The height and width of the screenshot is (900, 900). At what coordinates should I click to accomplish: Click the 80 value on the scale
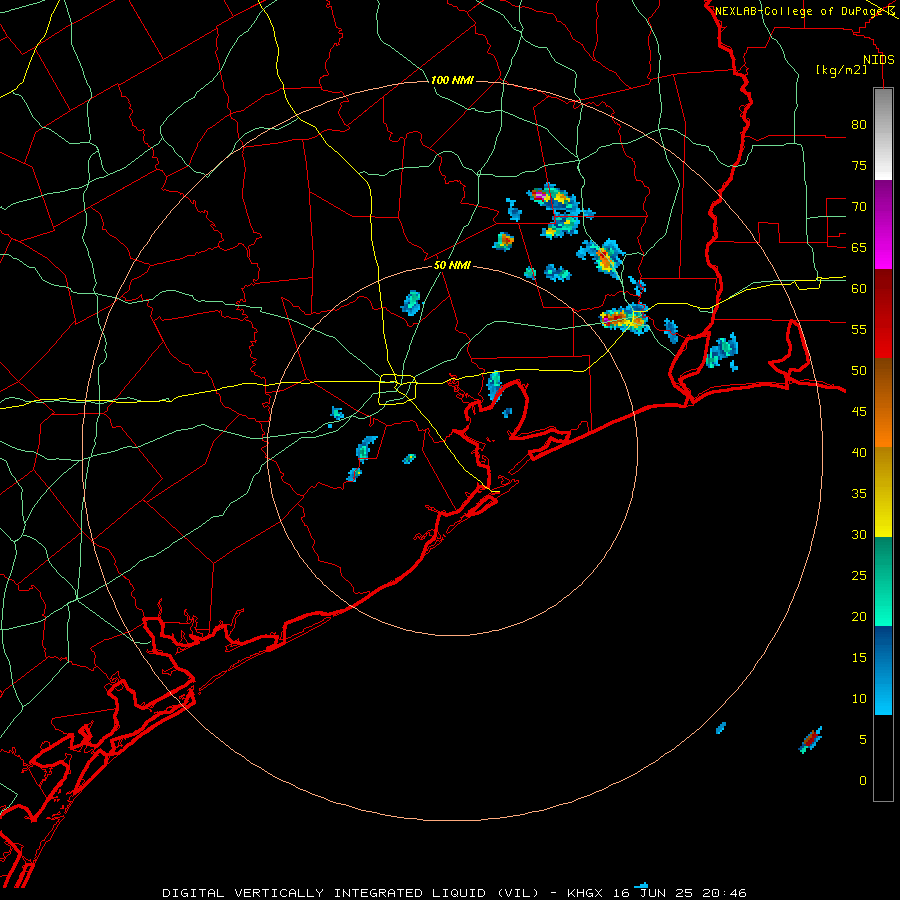[859, 125]
